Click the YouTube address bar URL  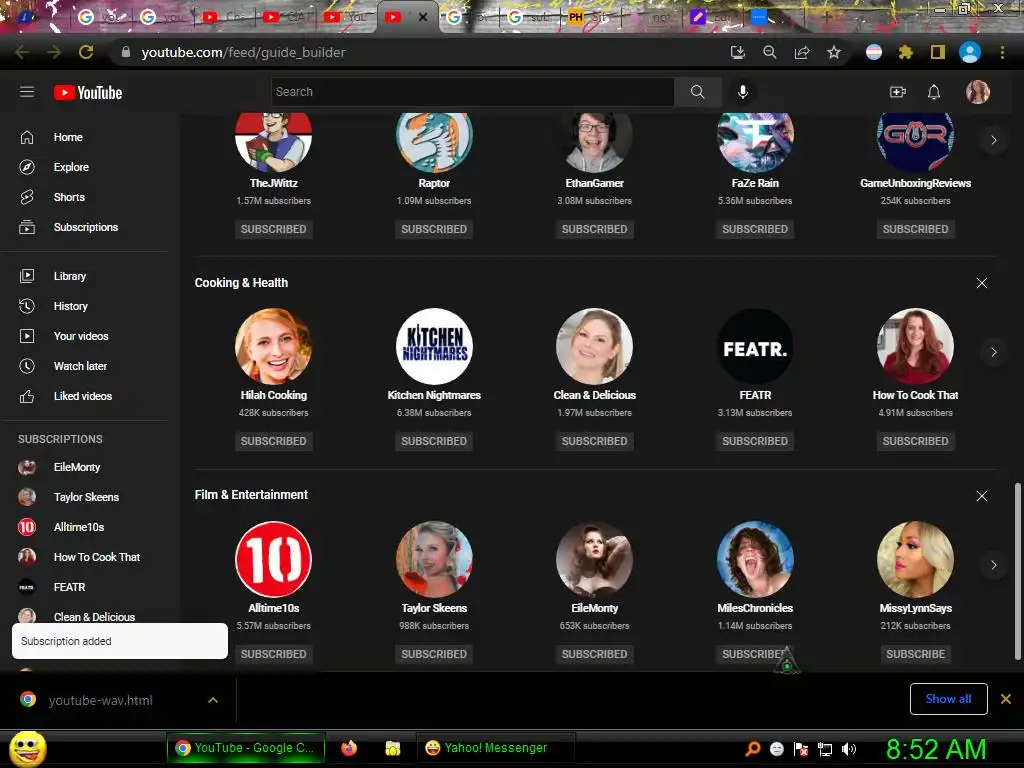(x=243, y=52)
